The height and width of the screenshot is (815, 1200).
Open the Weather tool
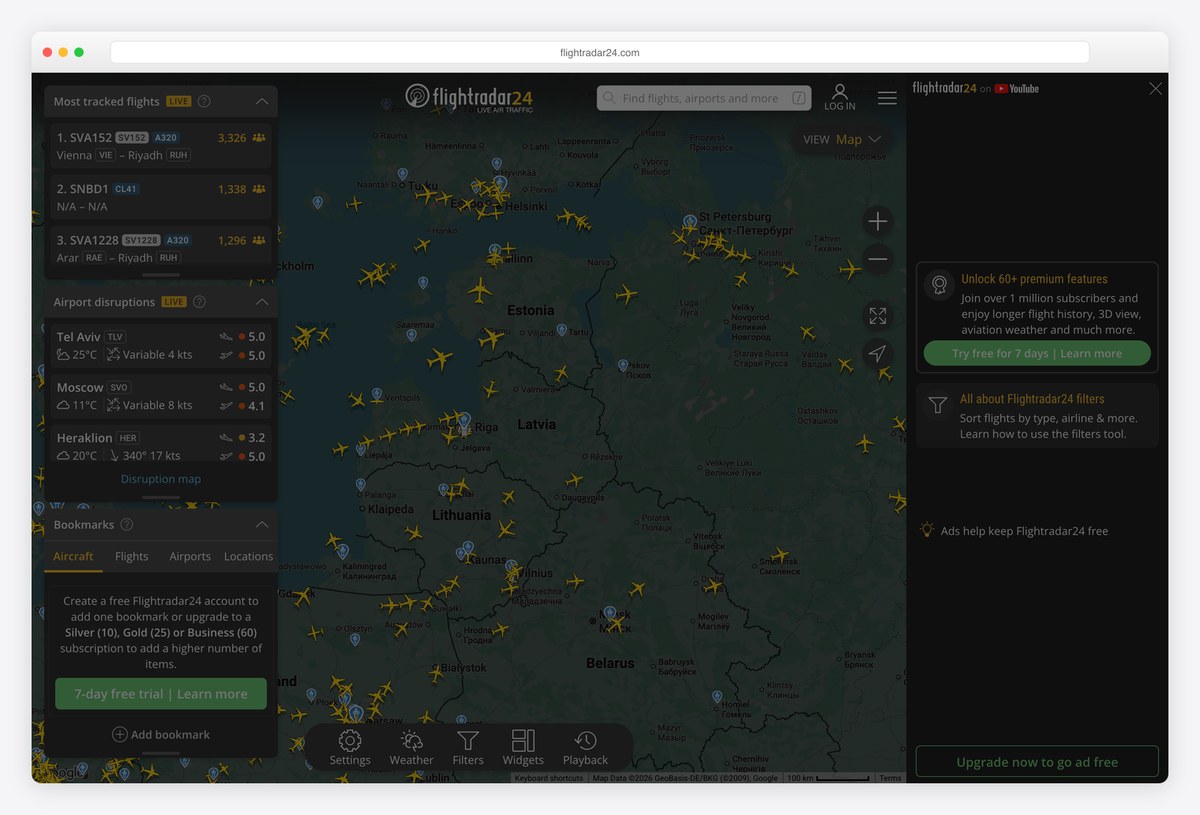(411, 747)
